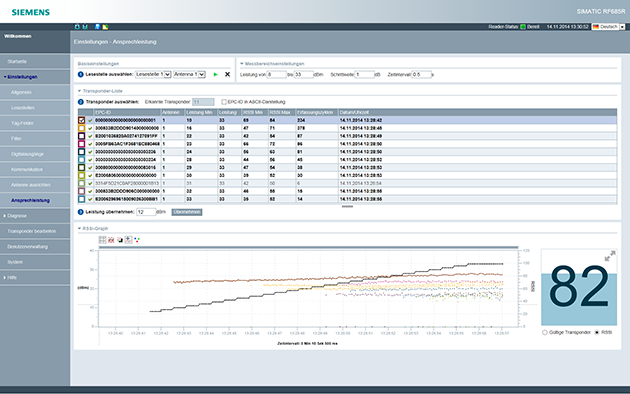Click step 2 info icon for Transponder auswählen

[81, 102]
